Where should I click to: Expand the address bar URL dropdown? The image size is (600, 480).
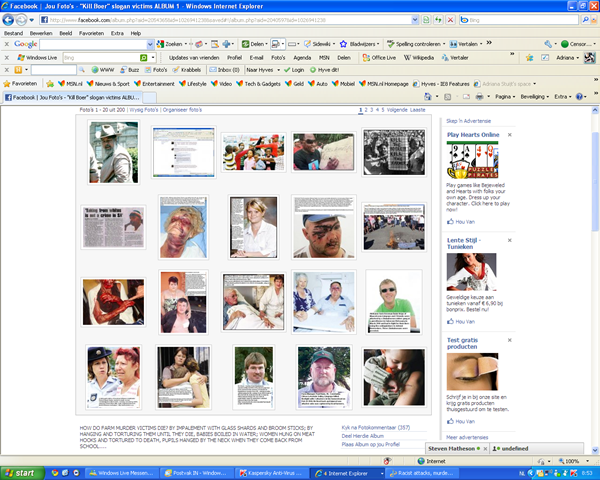click(415, 20)
